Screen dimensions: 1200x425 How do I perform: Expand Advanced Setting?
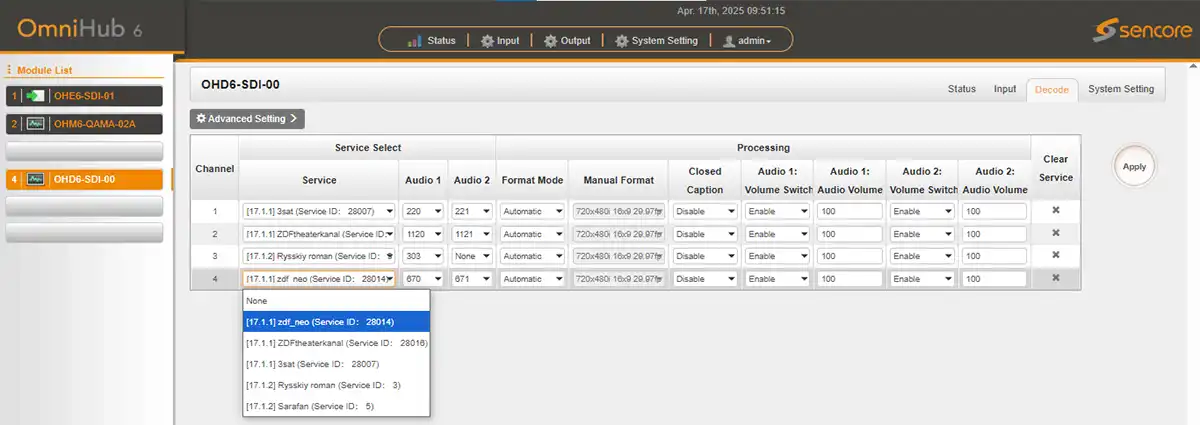247,119
